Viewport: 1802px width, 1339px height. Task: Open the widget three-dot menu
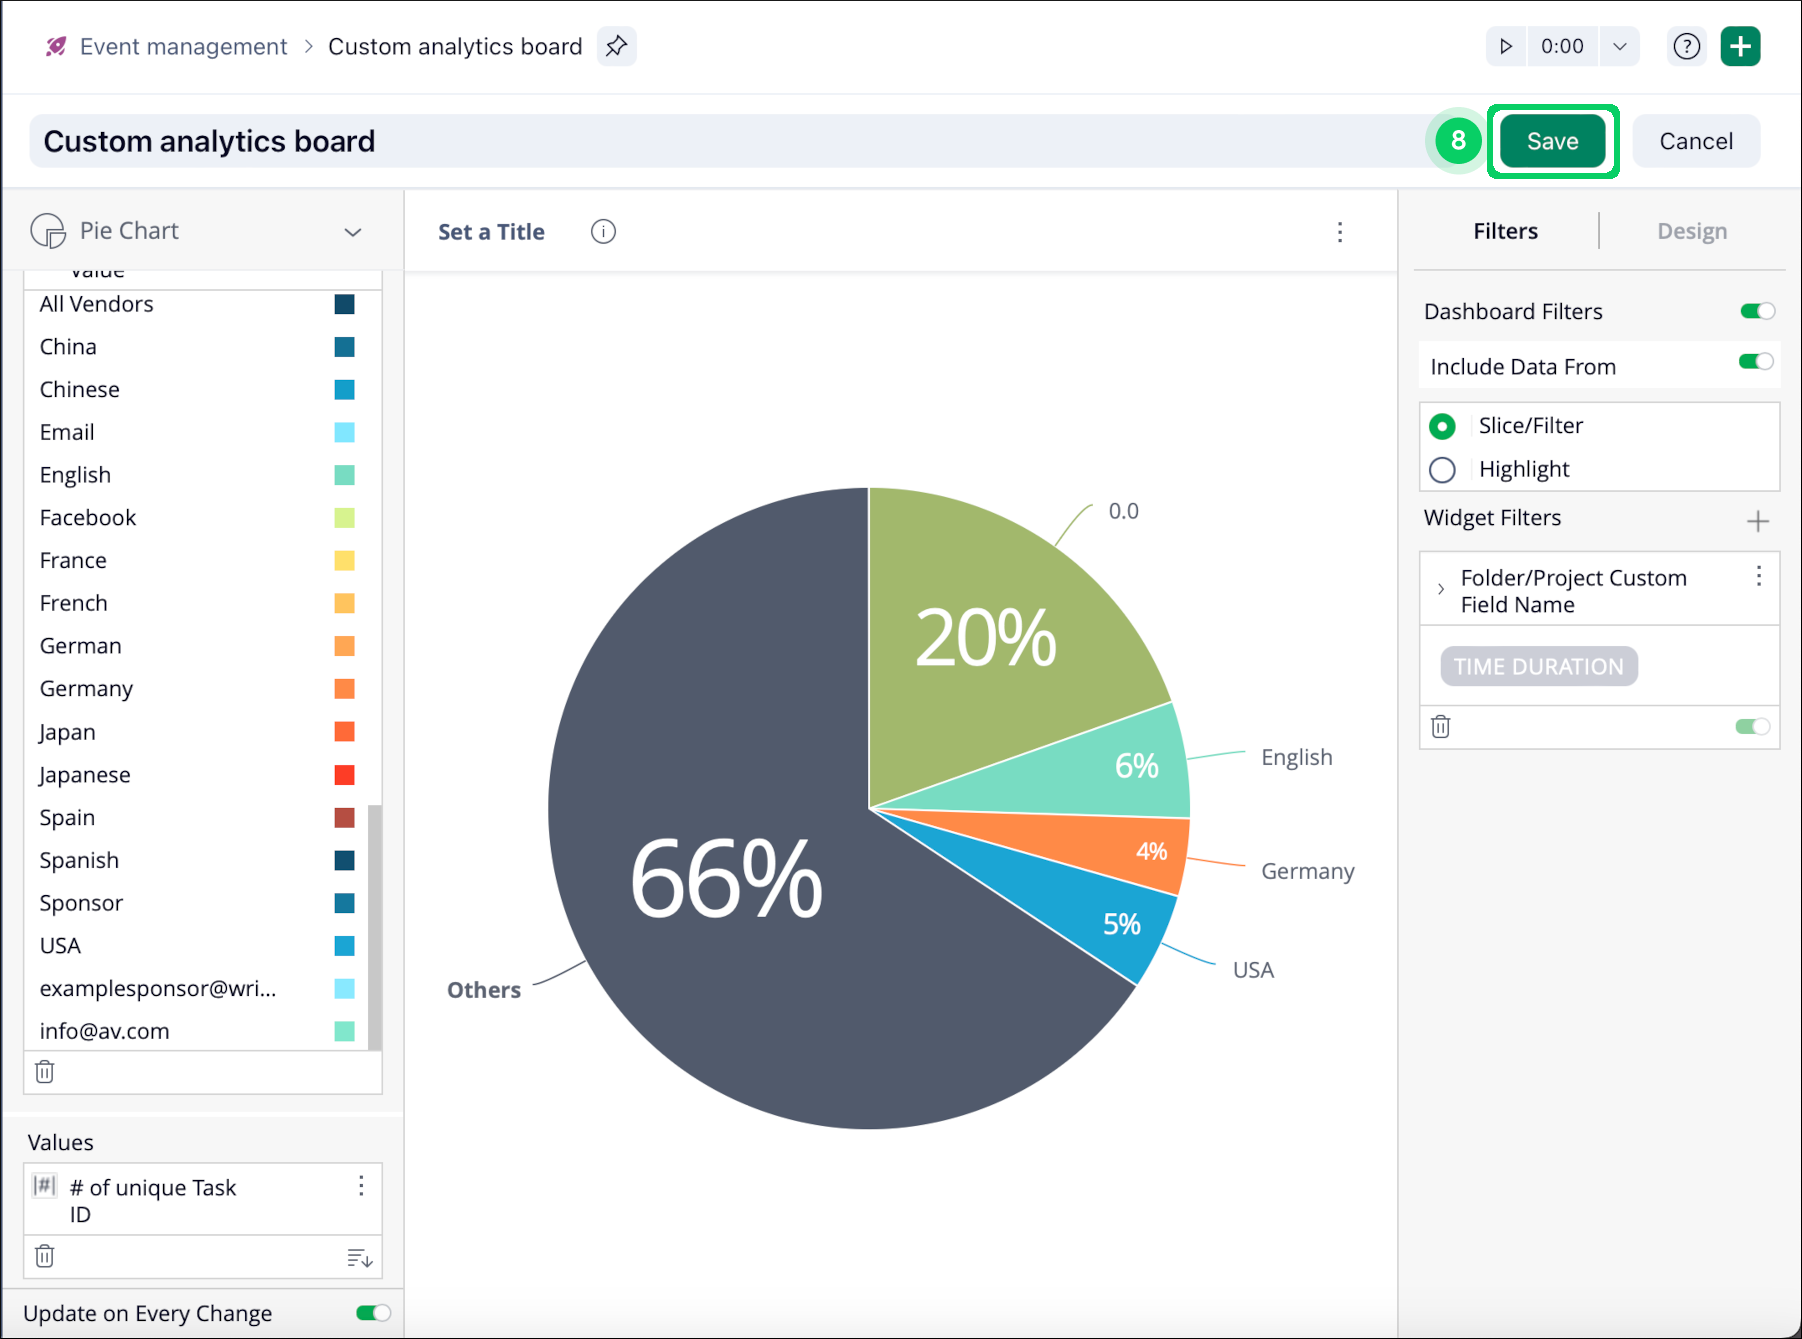tap(1340, 232)
